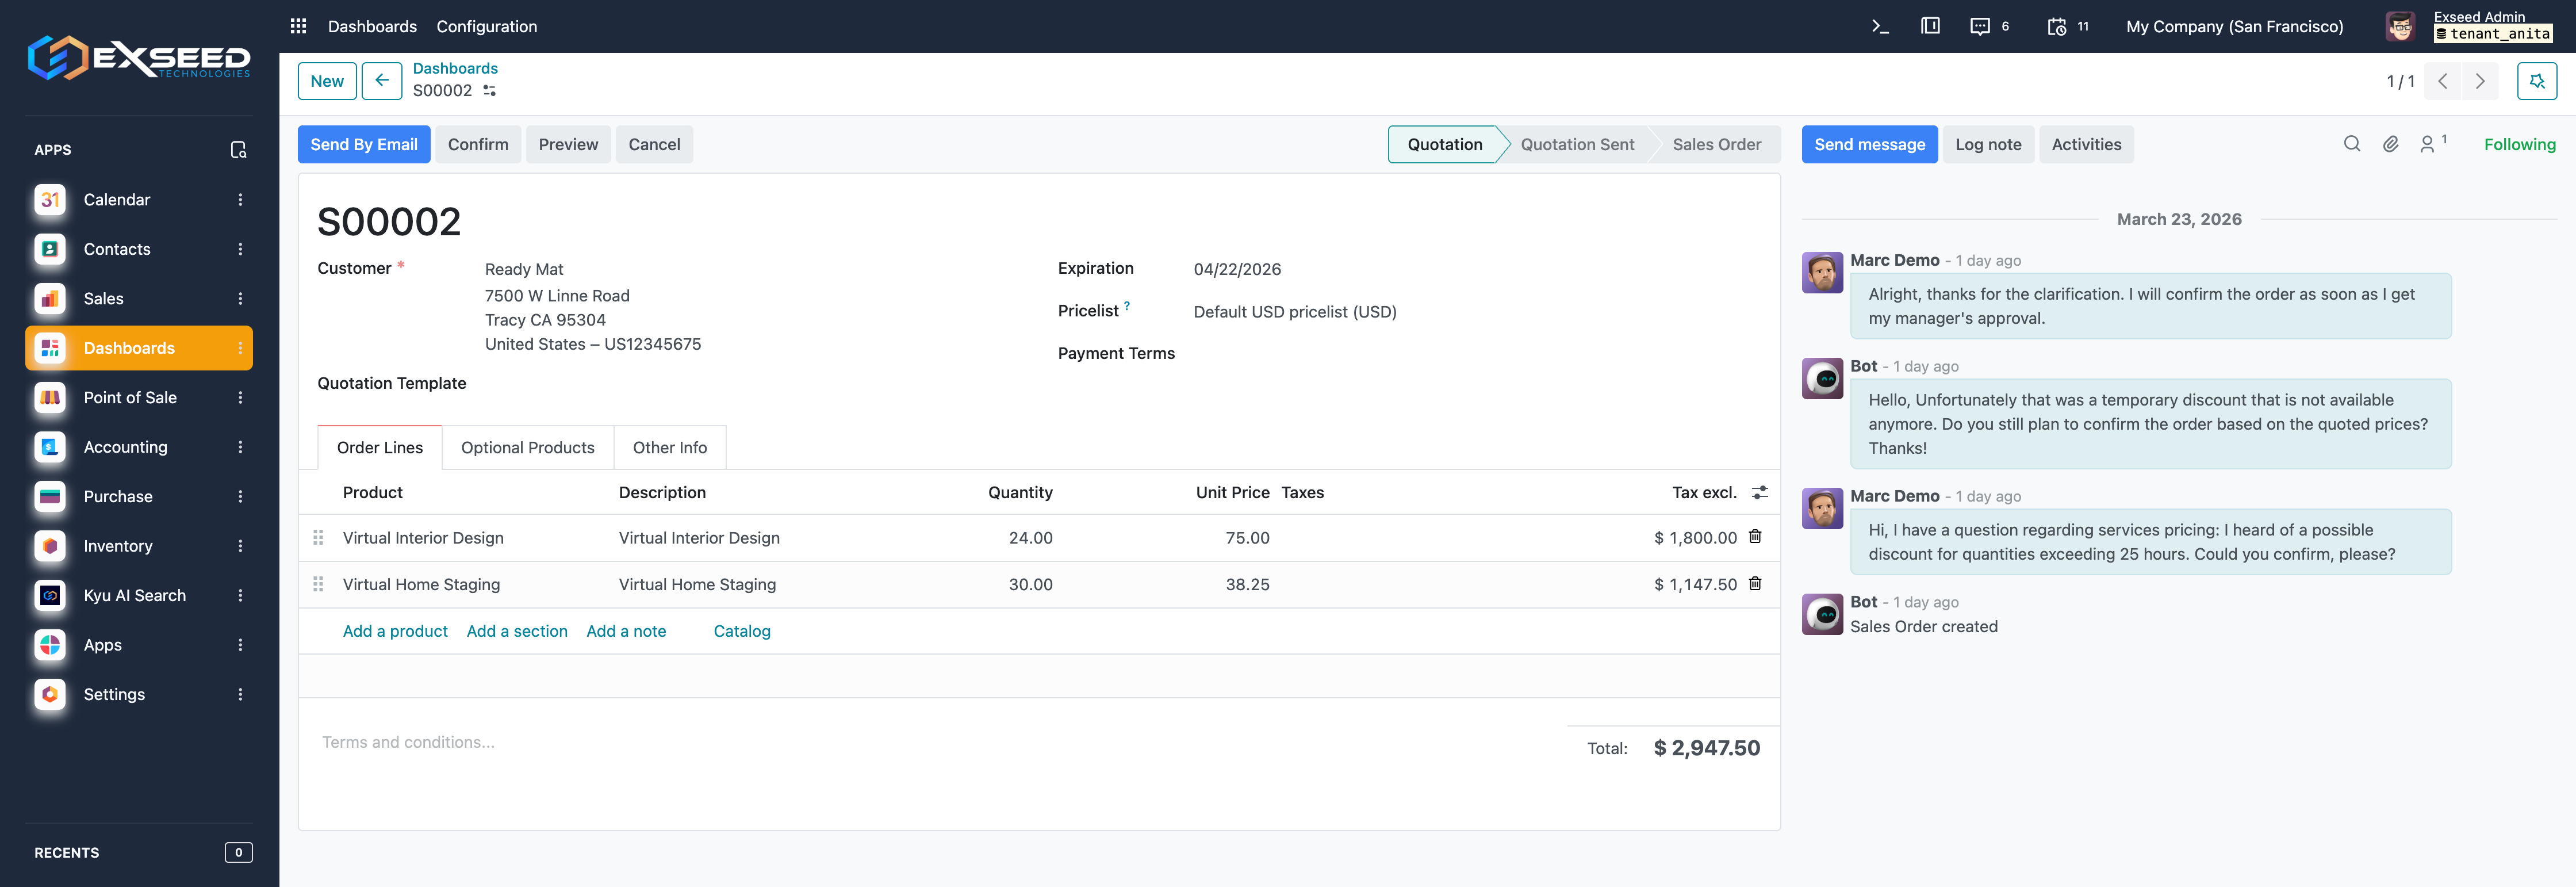
Task: Attach a file using the paperclip icon
Action: coord(2391,143)
